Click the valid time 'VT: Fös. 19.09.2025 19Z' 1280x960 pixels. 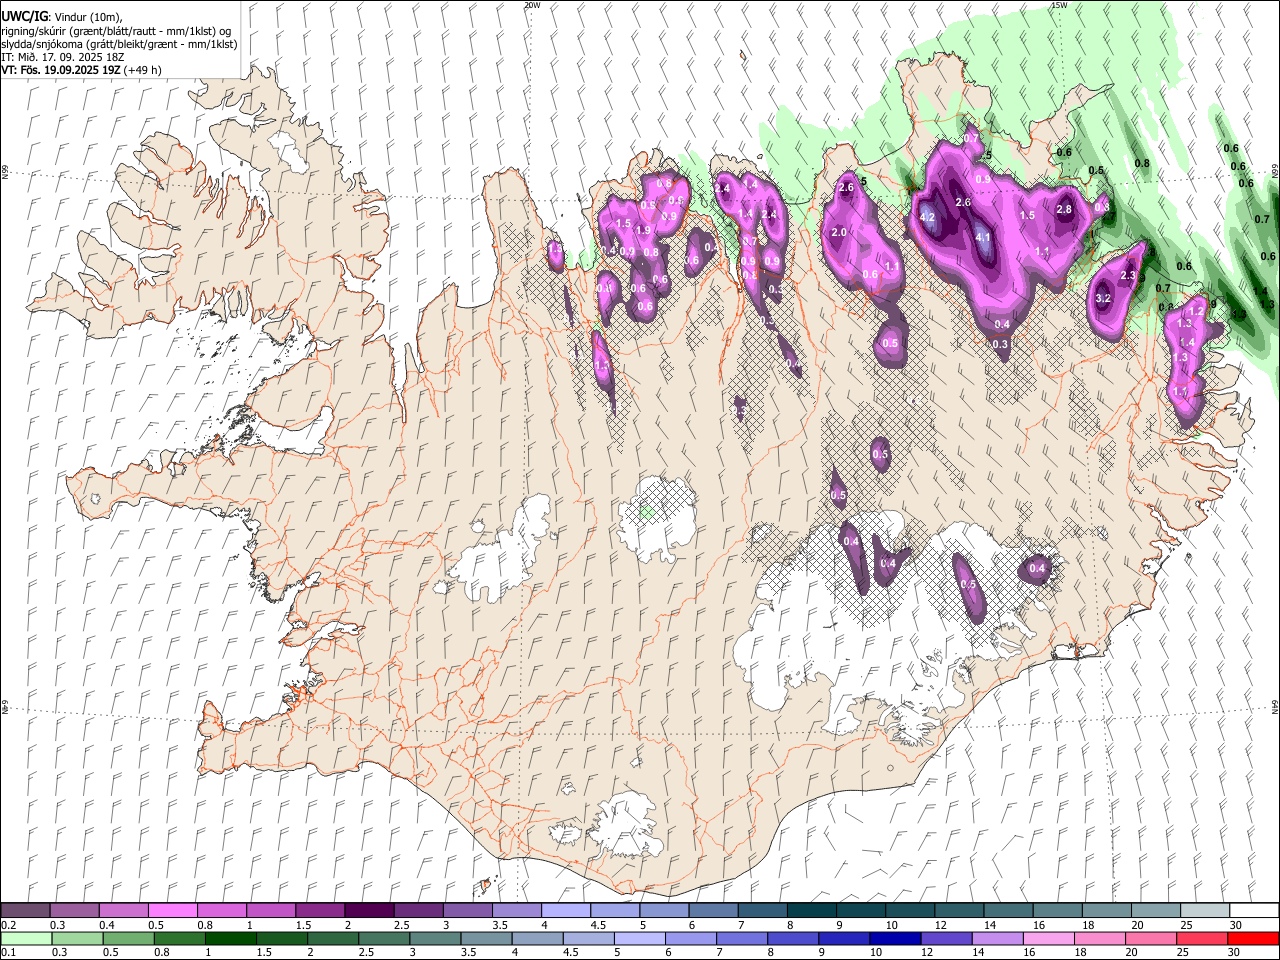[x=61, y=70]
